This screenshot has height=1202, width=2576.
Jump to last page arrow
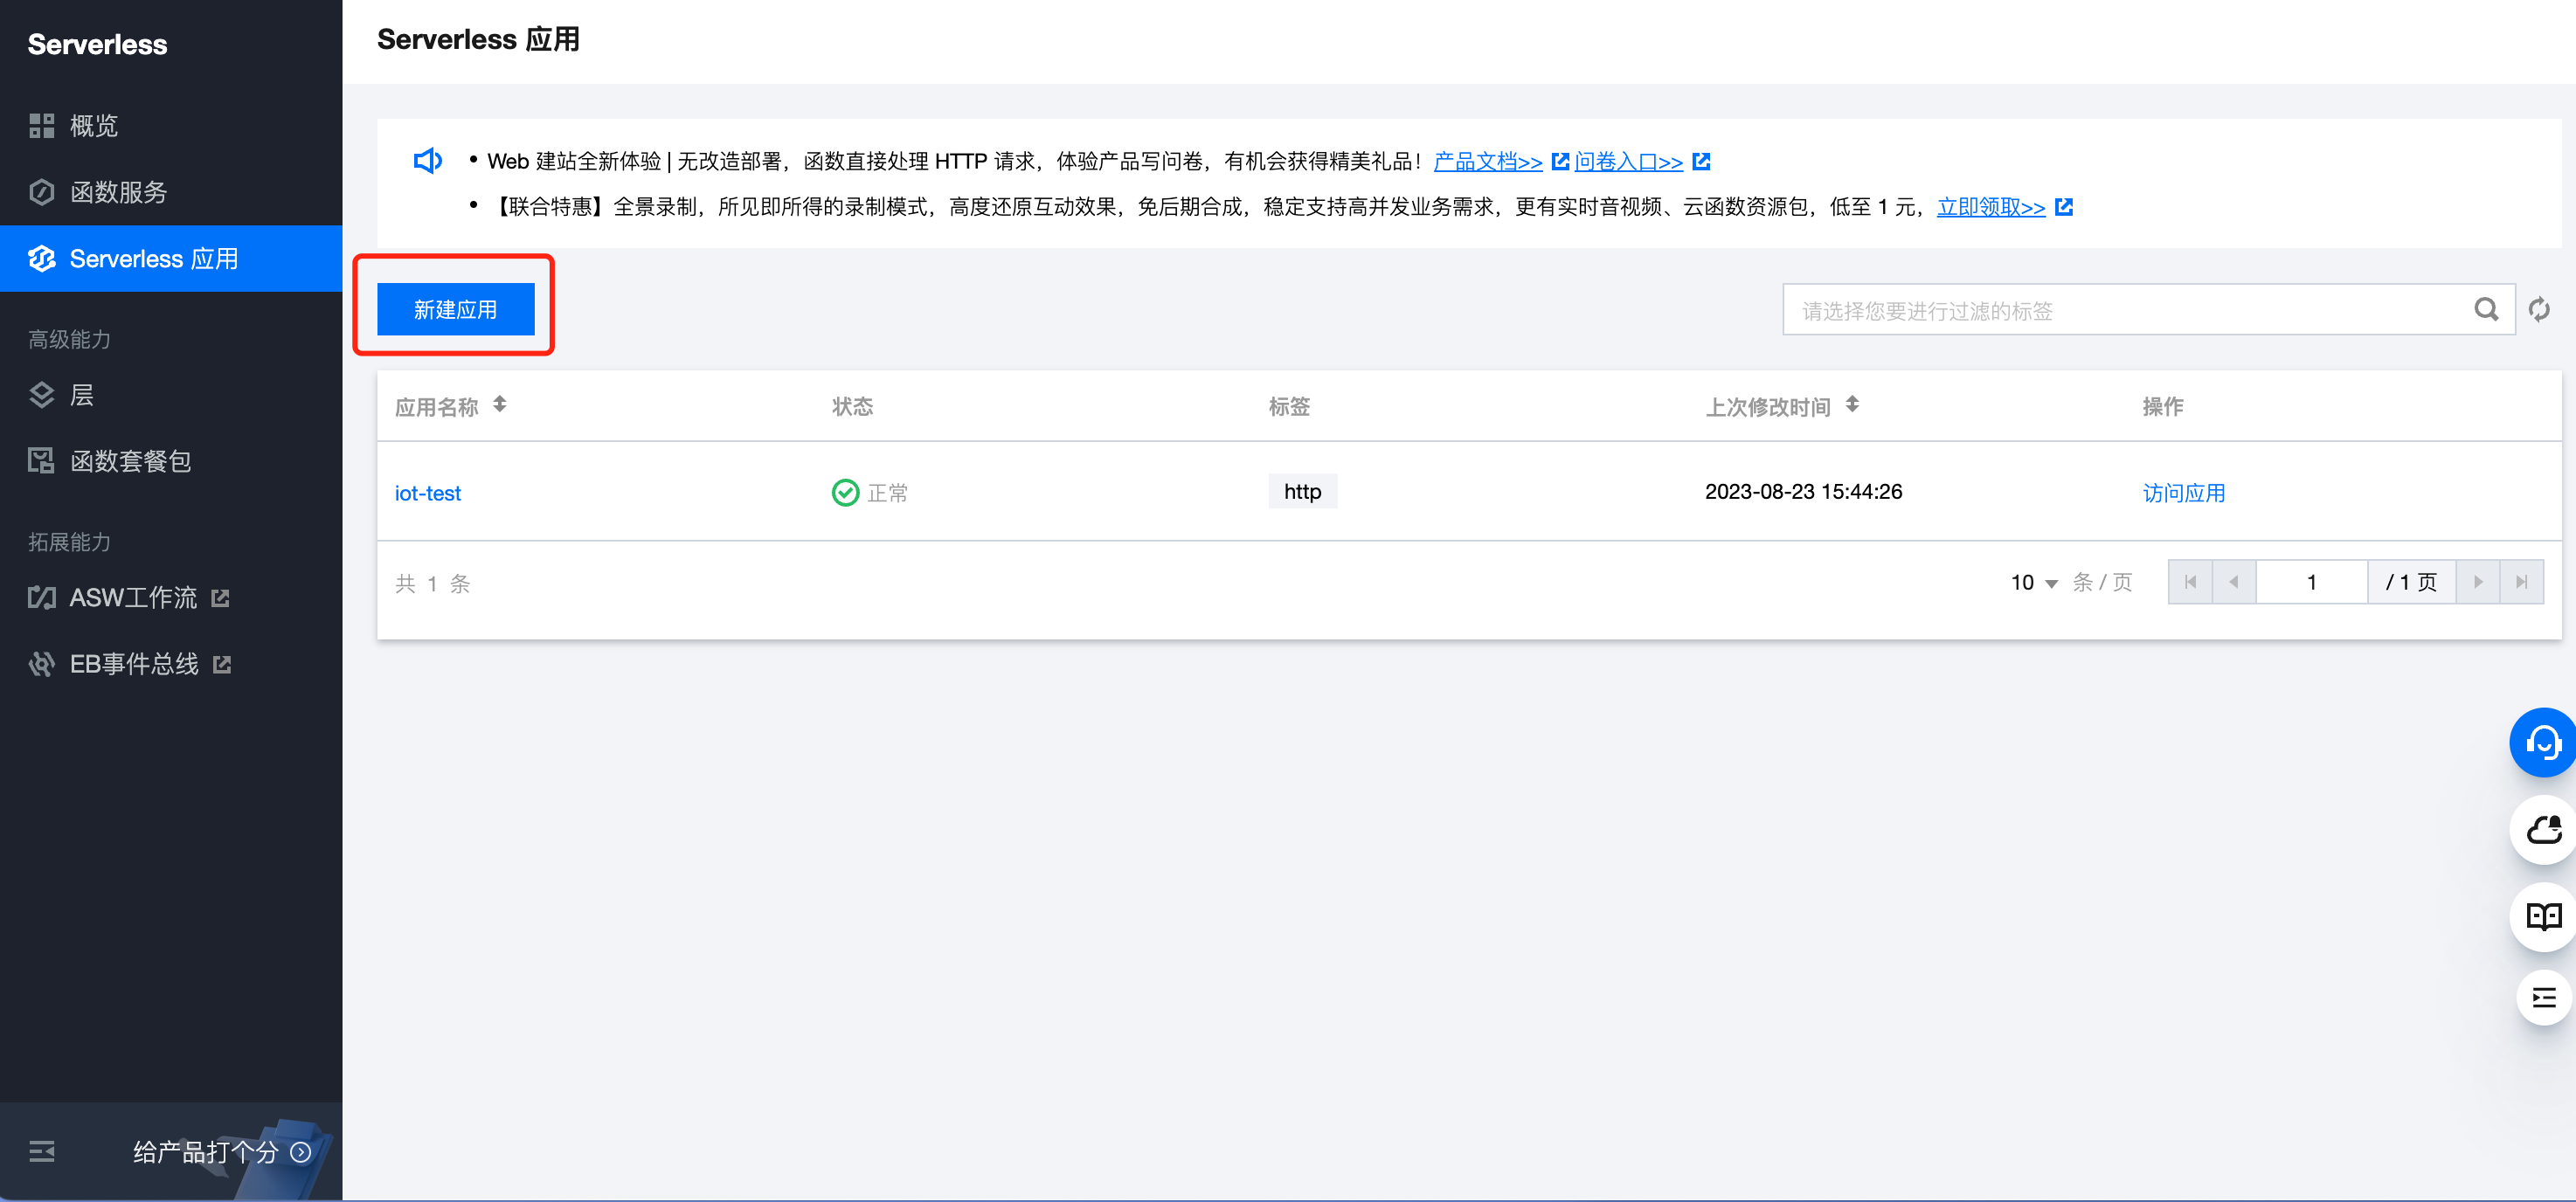point(2521,582)
